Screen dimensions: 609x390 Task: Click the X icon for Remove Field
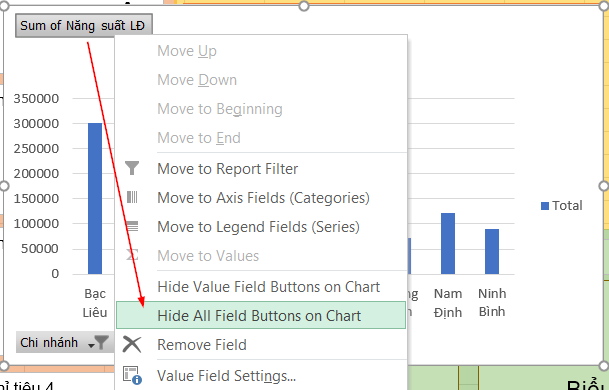coord(132,344)
